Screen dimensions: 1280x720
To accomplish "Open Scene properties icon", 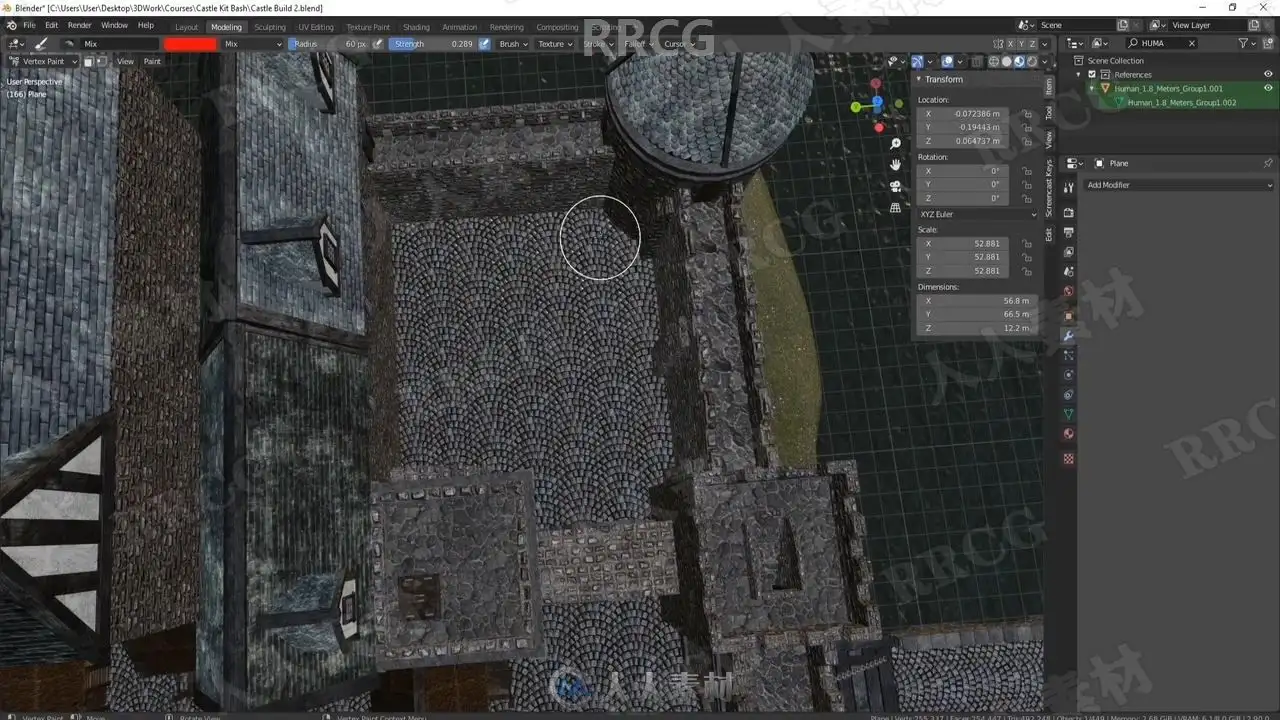I will 1068,272.
